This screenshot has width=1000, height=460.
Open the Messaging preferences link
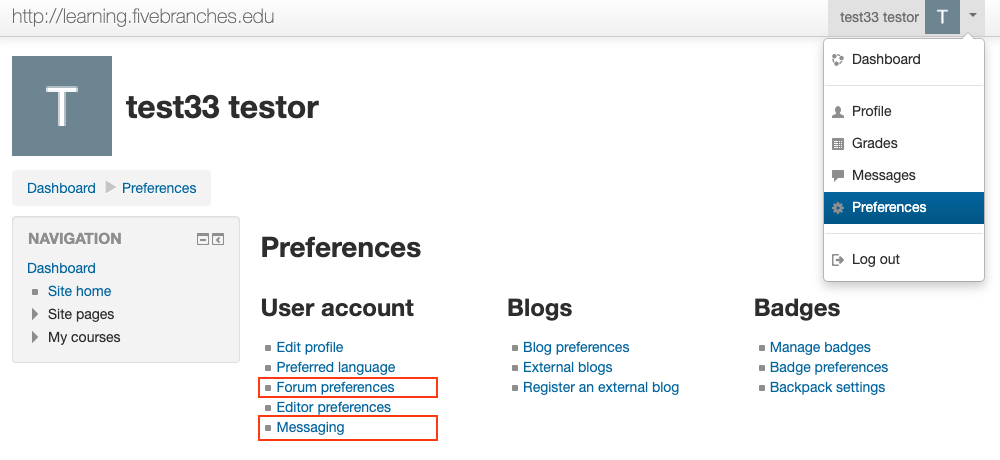(x=311, y=427)
